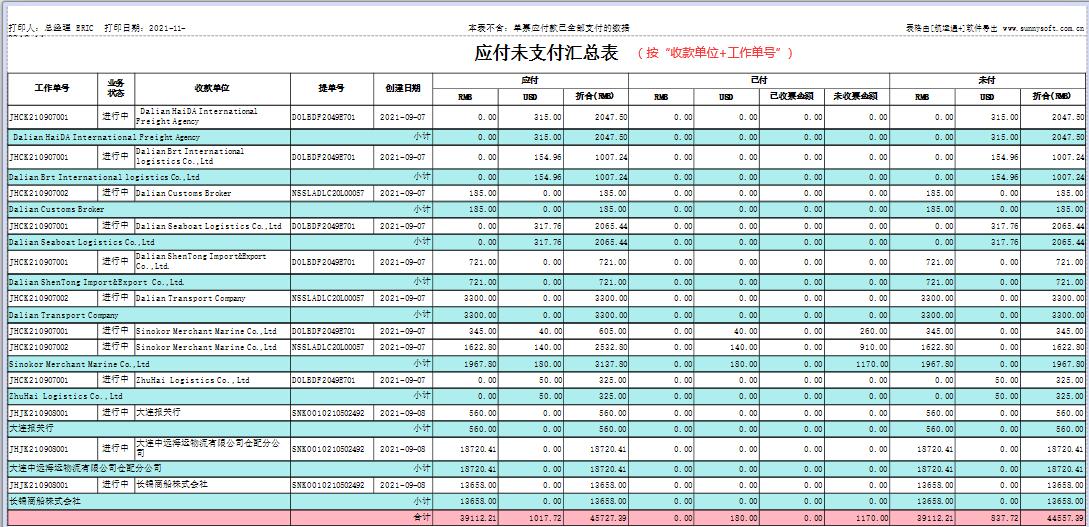
Task: Select the 工作单号 column header
Action: pyautogui.click(x=52, y=88)
